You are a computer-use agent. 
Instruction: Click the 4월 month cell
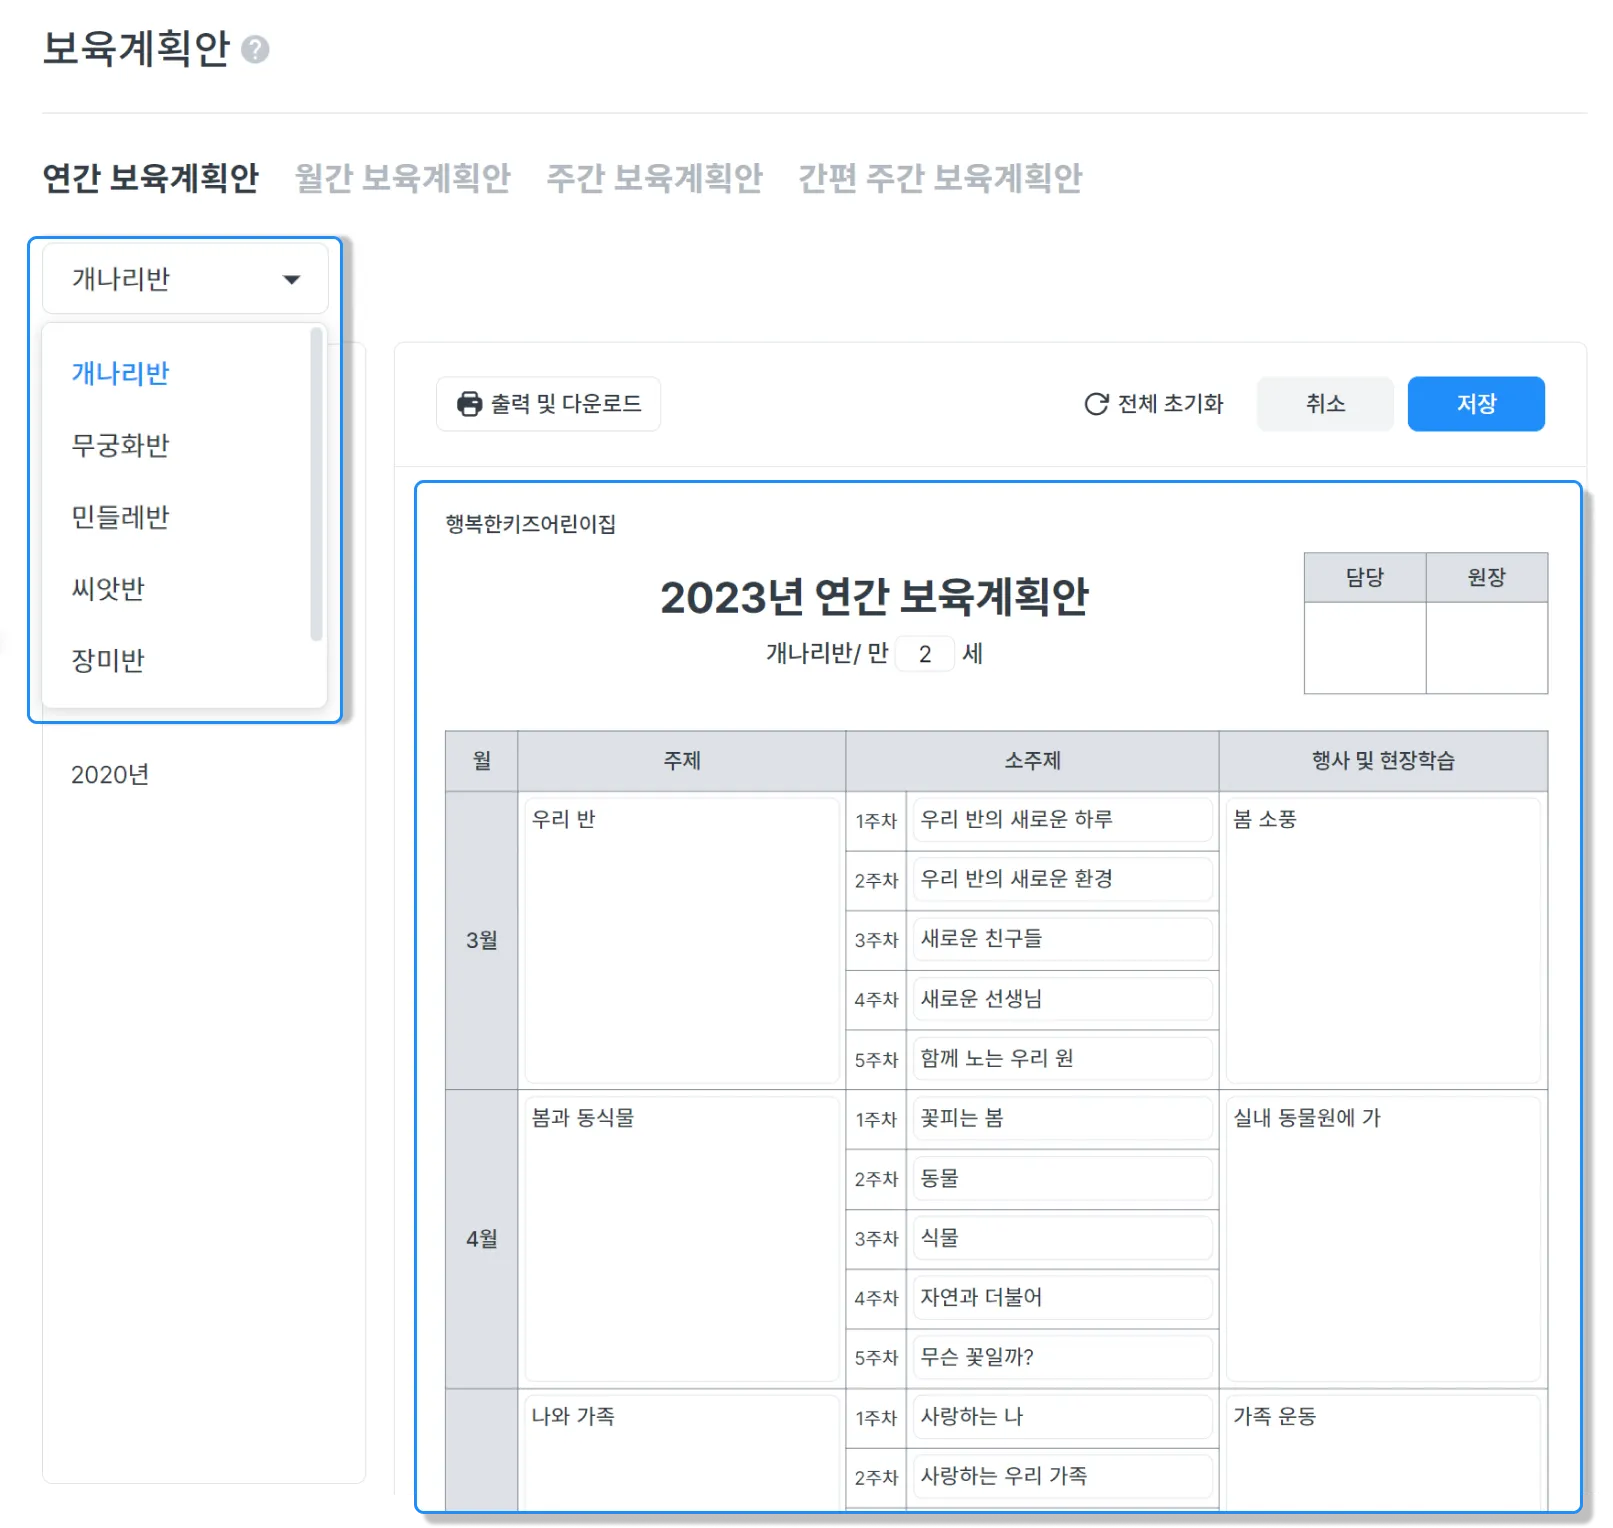click(482, 1239)
